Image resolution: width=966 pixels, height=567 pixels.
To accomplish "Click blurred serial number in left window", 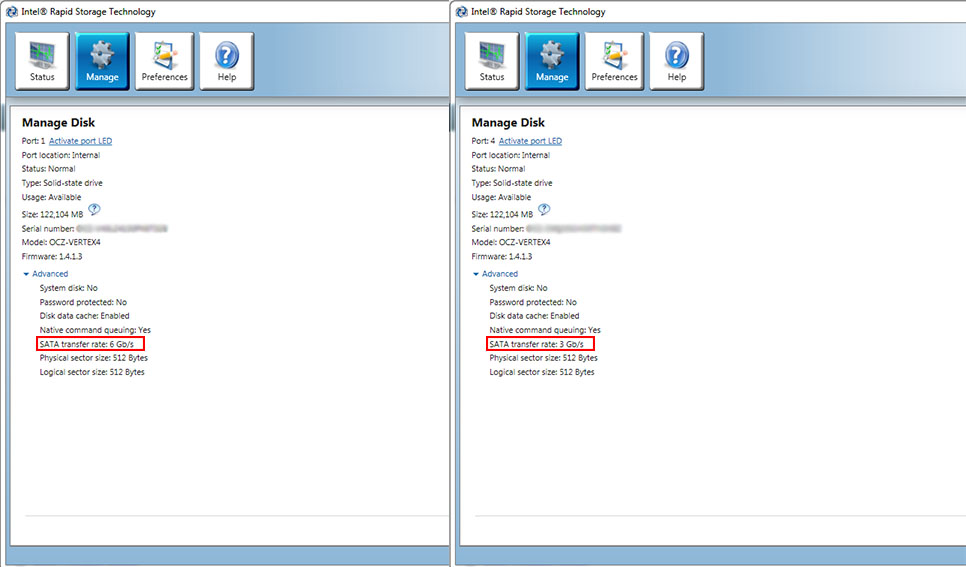I will pos(122,229).
